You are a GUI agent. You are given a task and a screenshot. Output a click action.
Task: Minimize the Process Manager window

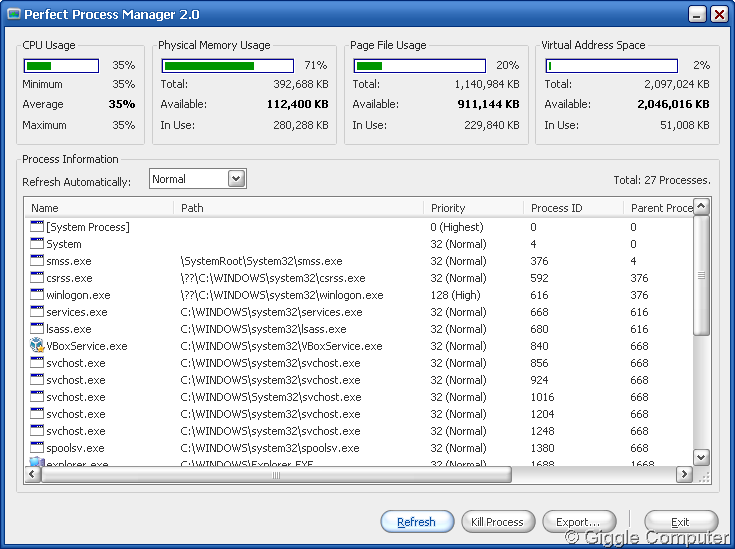point(697,14)
